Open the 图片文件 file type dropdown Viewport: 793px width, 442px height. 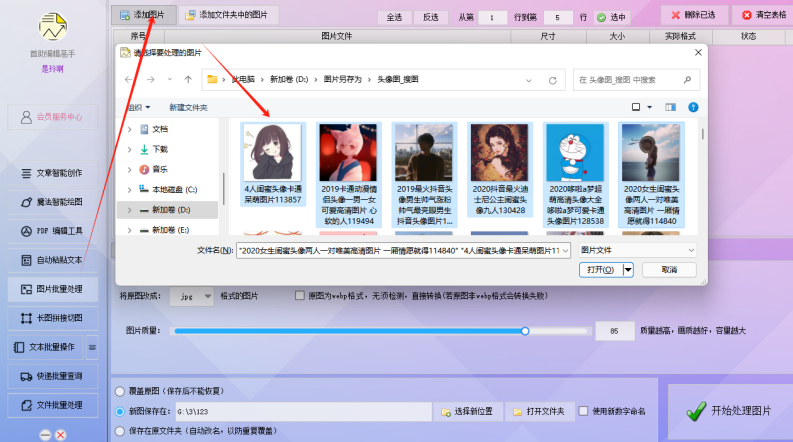[x=637, y=250]
